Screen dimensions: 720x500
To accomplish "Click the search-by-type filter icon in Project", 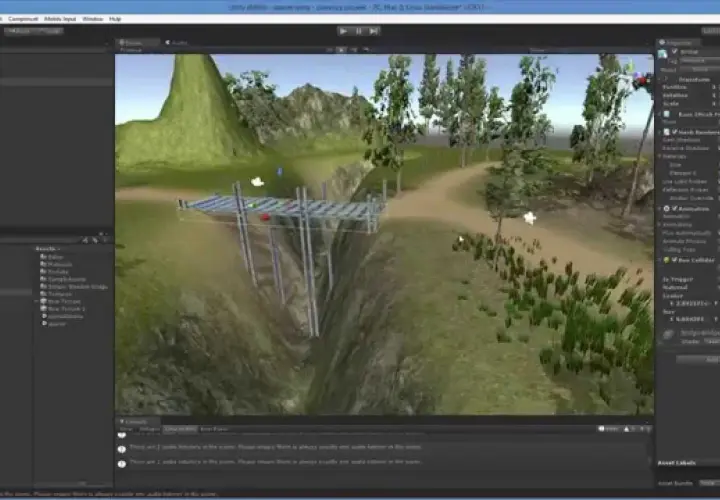I will (85, 240).
